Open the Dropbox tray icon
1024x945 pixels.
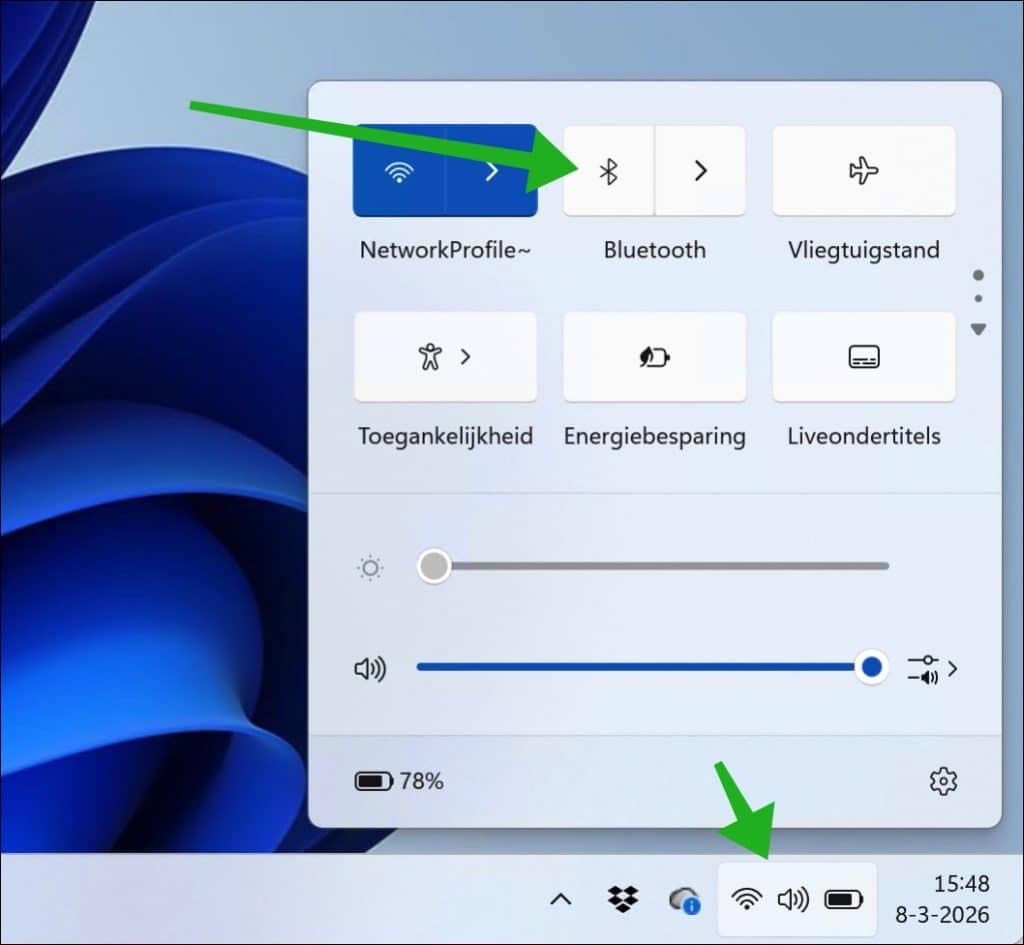point(621,899)
